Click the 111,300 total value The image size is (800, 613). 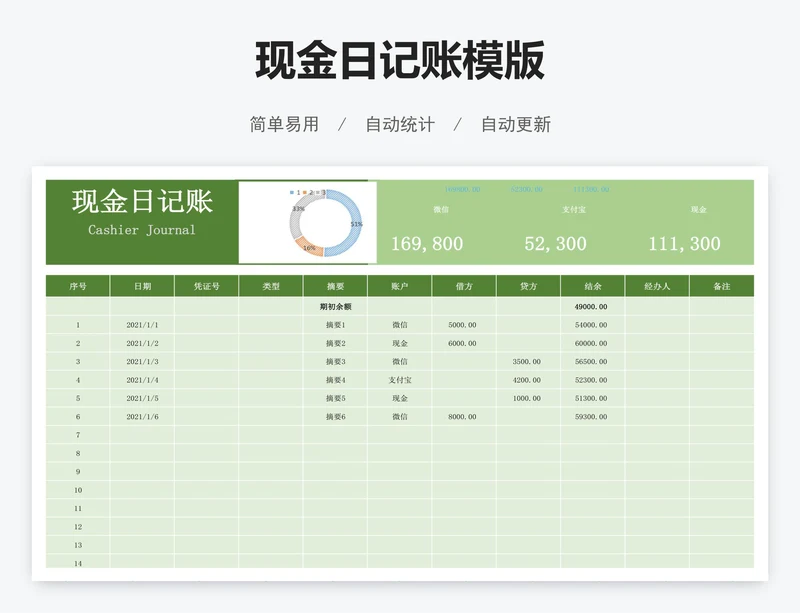[x=684, y=243]
